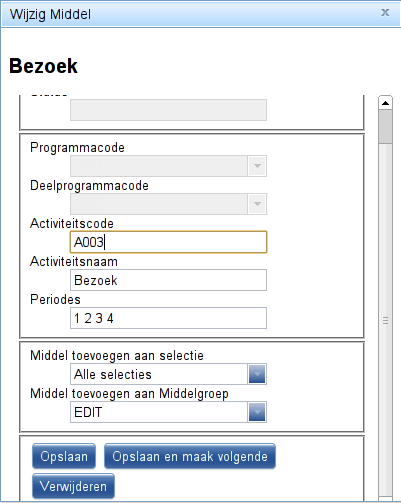The height and width of the screenshot is (503, 401).
Task: Open the Deelprogrammacode dropdown arrow
Action: (257, 204)
